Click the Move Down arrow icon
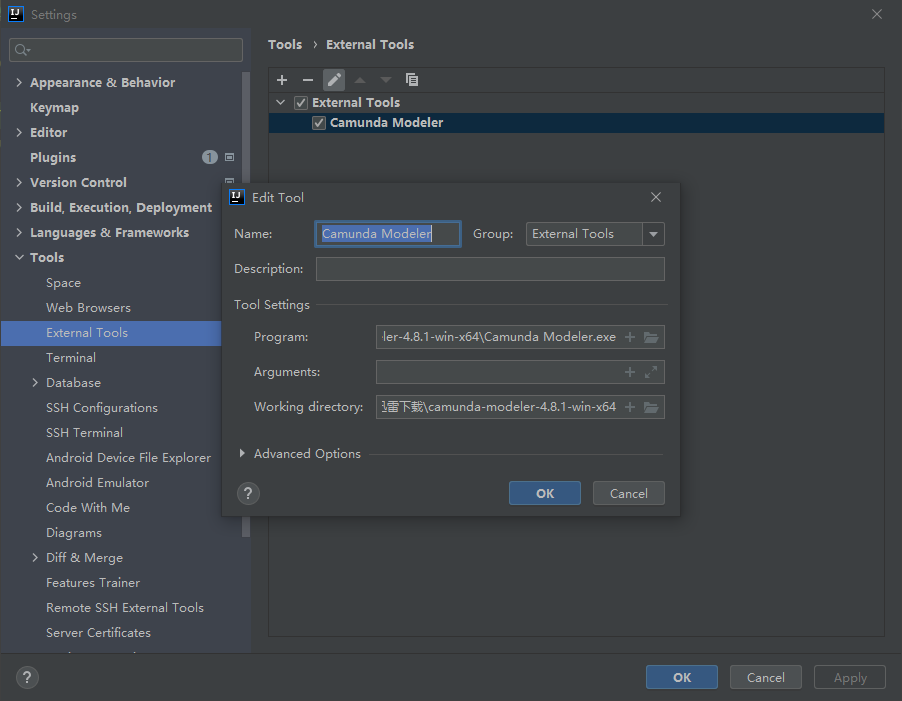 tap(386, 80)
